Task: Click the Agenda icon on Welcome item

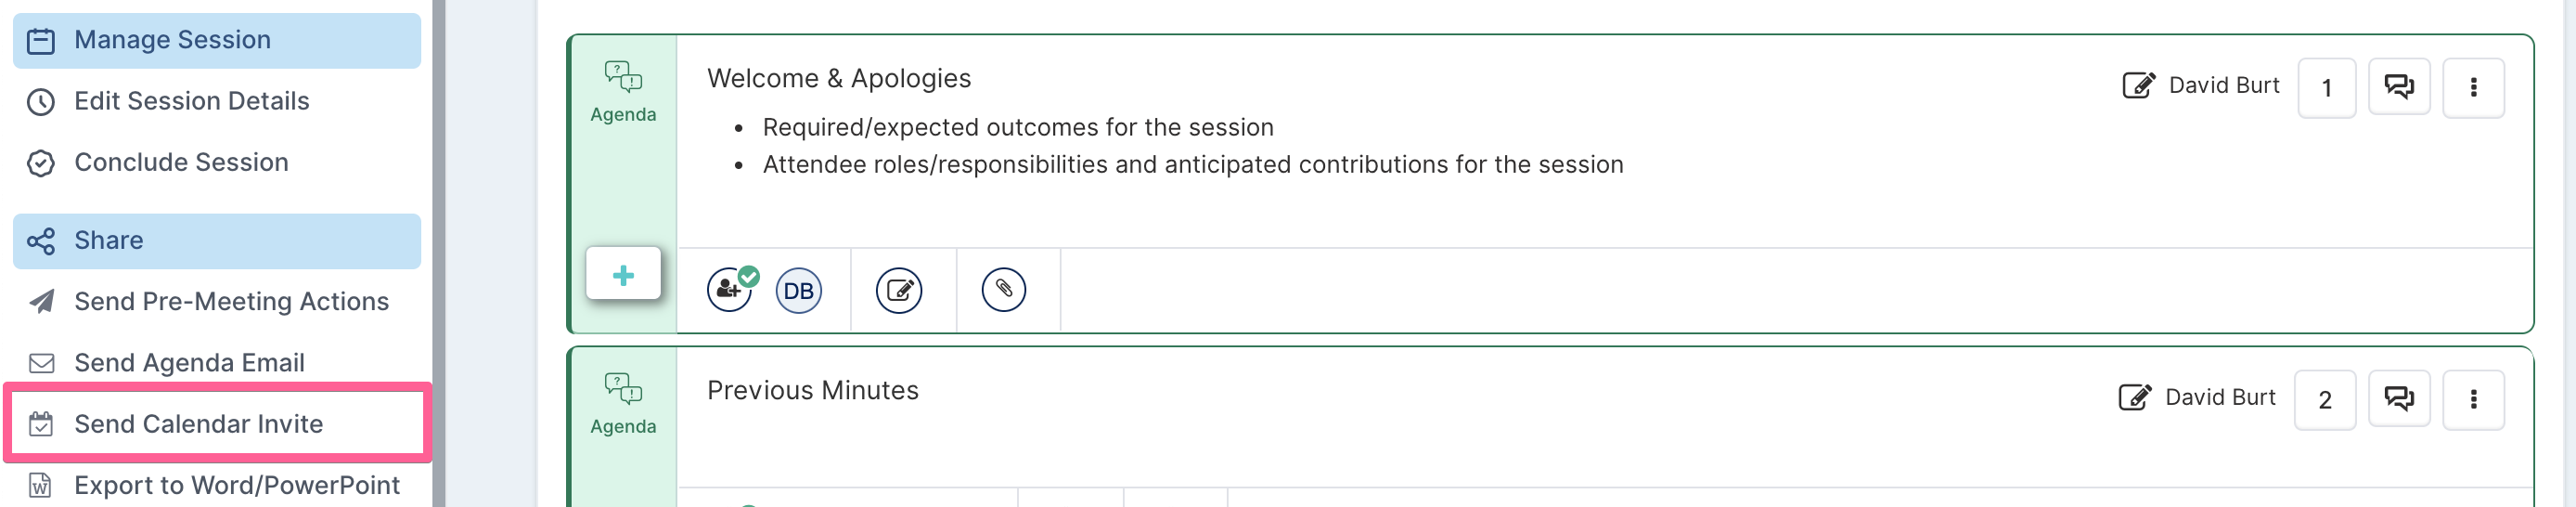Action: point(623,92)
